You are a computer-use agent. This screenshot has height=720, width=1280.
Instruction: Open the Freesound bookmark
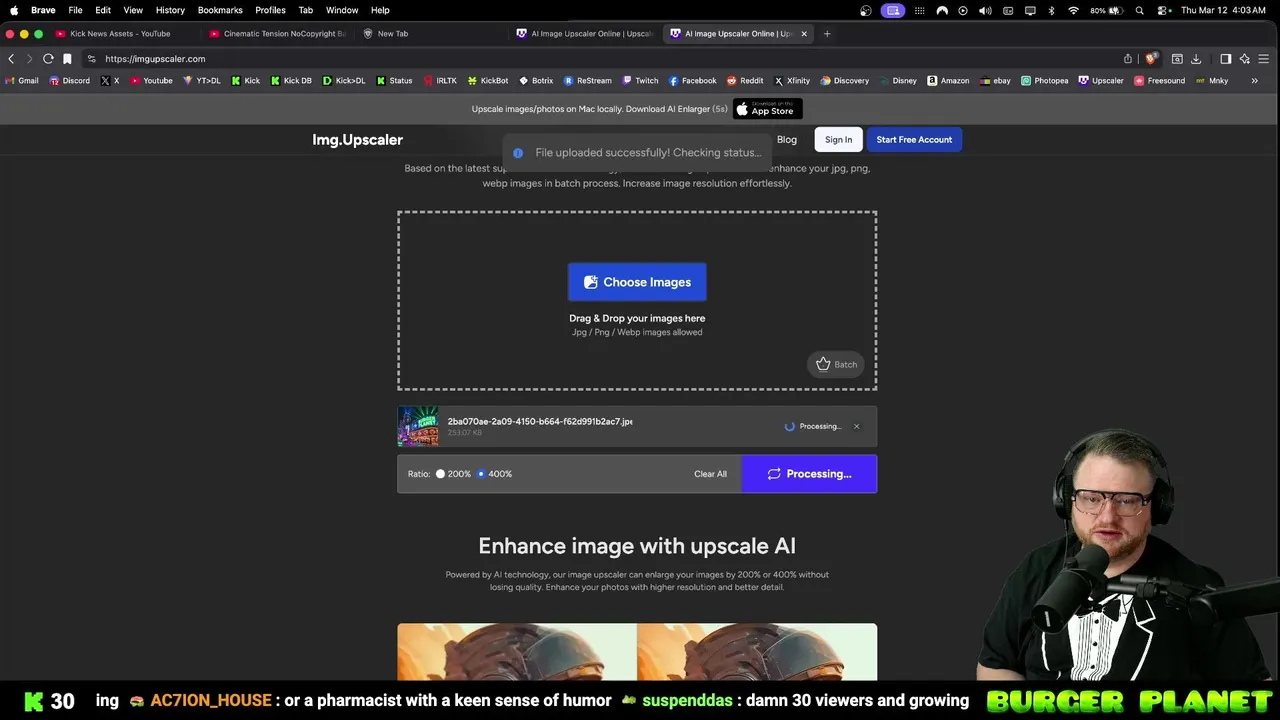pos(1159,80)
